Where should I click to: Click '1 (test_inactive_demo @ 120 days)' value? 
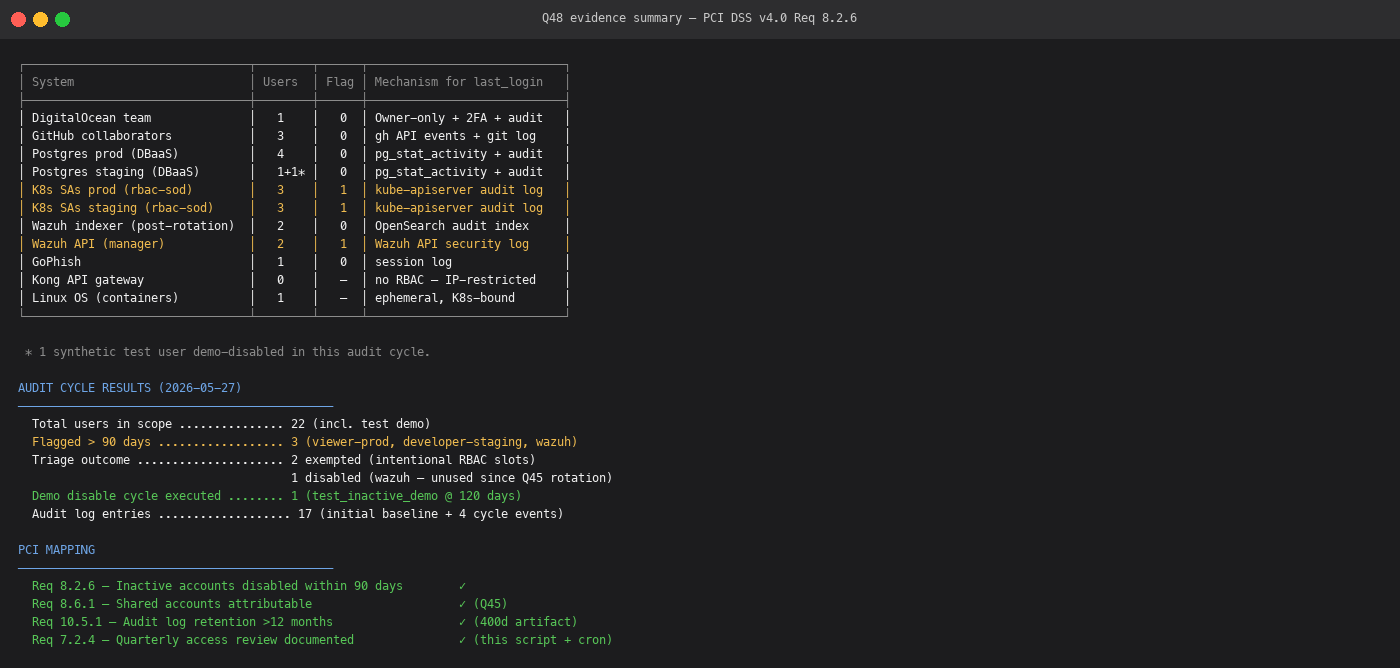406,496
